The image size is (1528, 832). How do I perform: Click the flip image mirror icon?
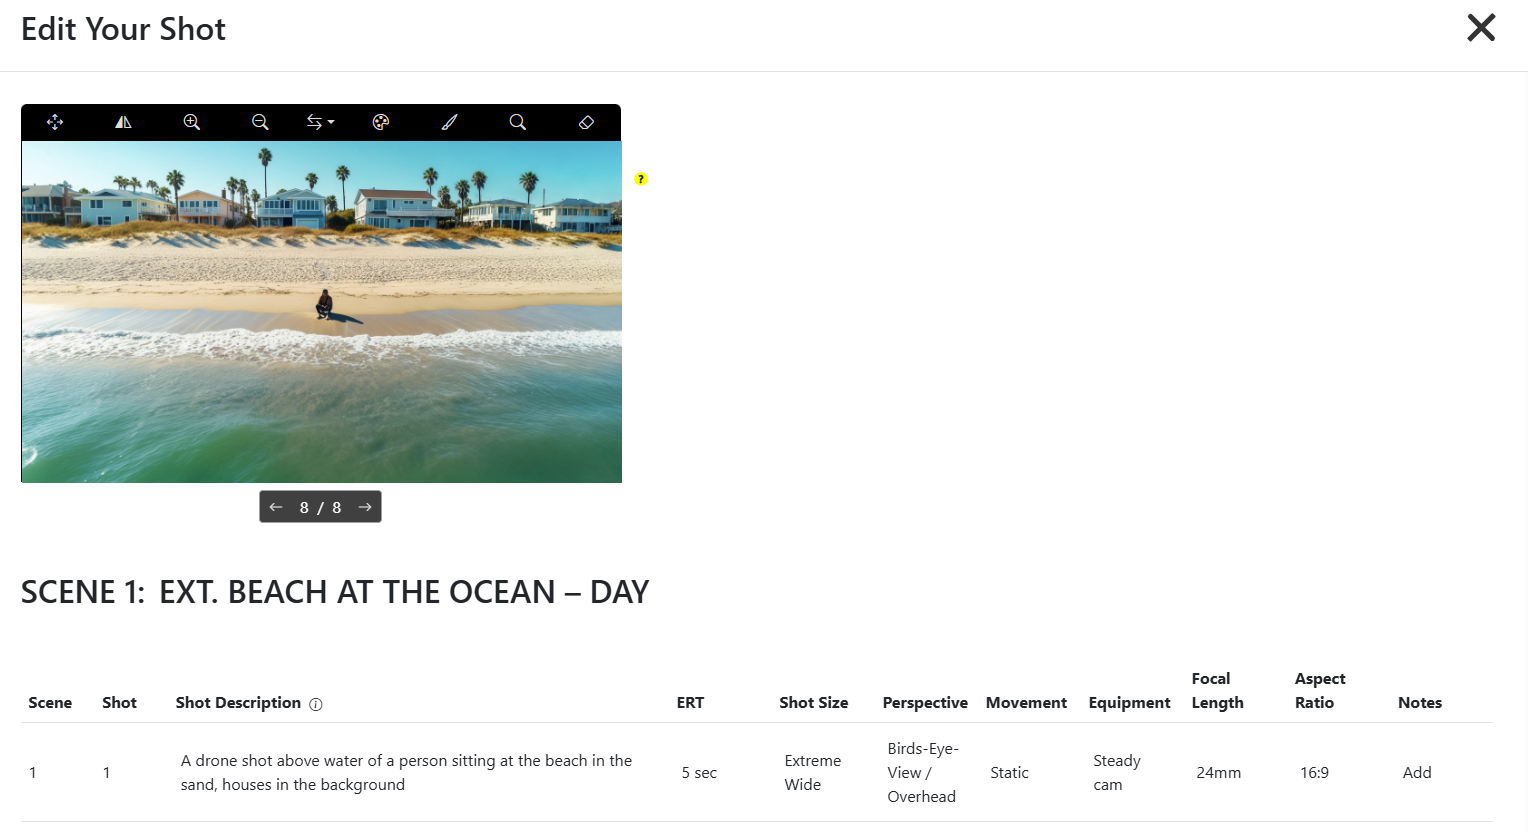click(x=123, y=122)
